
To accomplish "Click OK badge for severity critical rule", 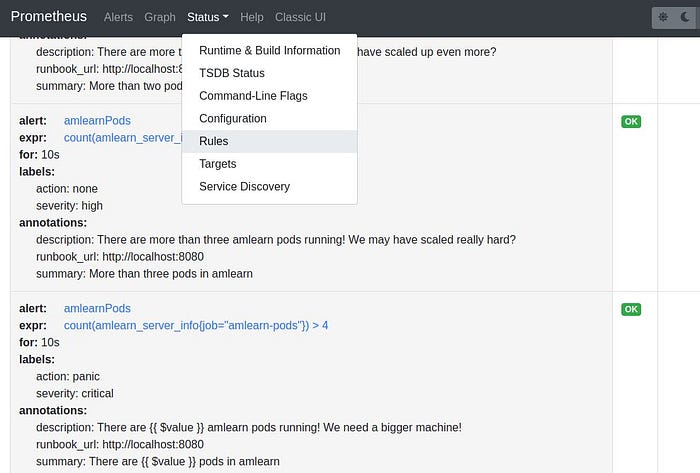I will click(631, 309).
